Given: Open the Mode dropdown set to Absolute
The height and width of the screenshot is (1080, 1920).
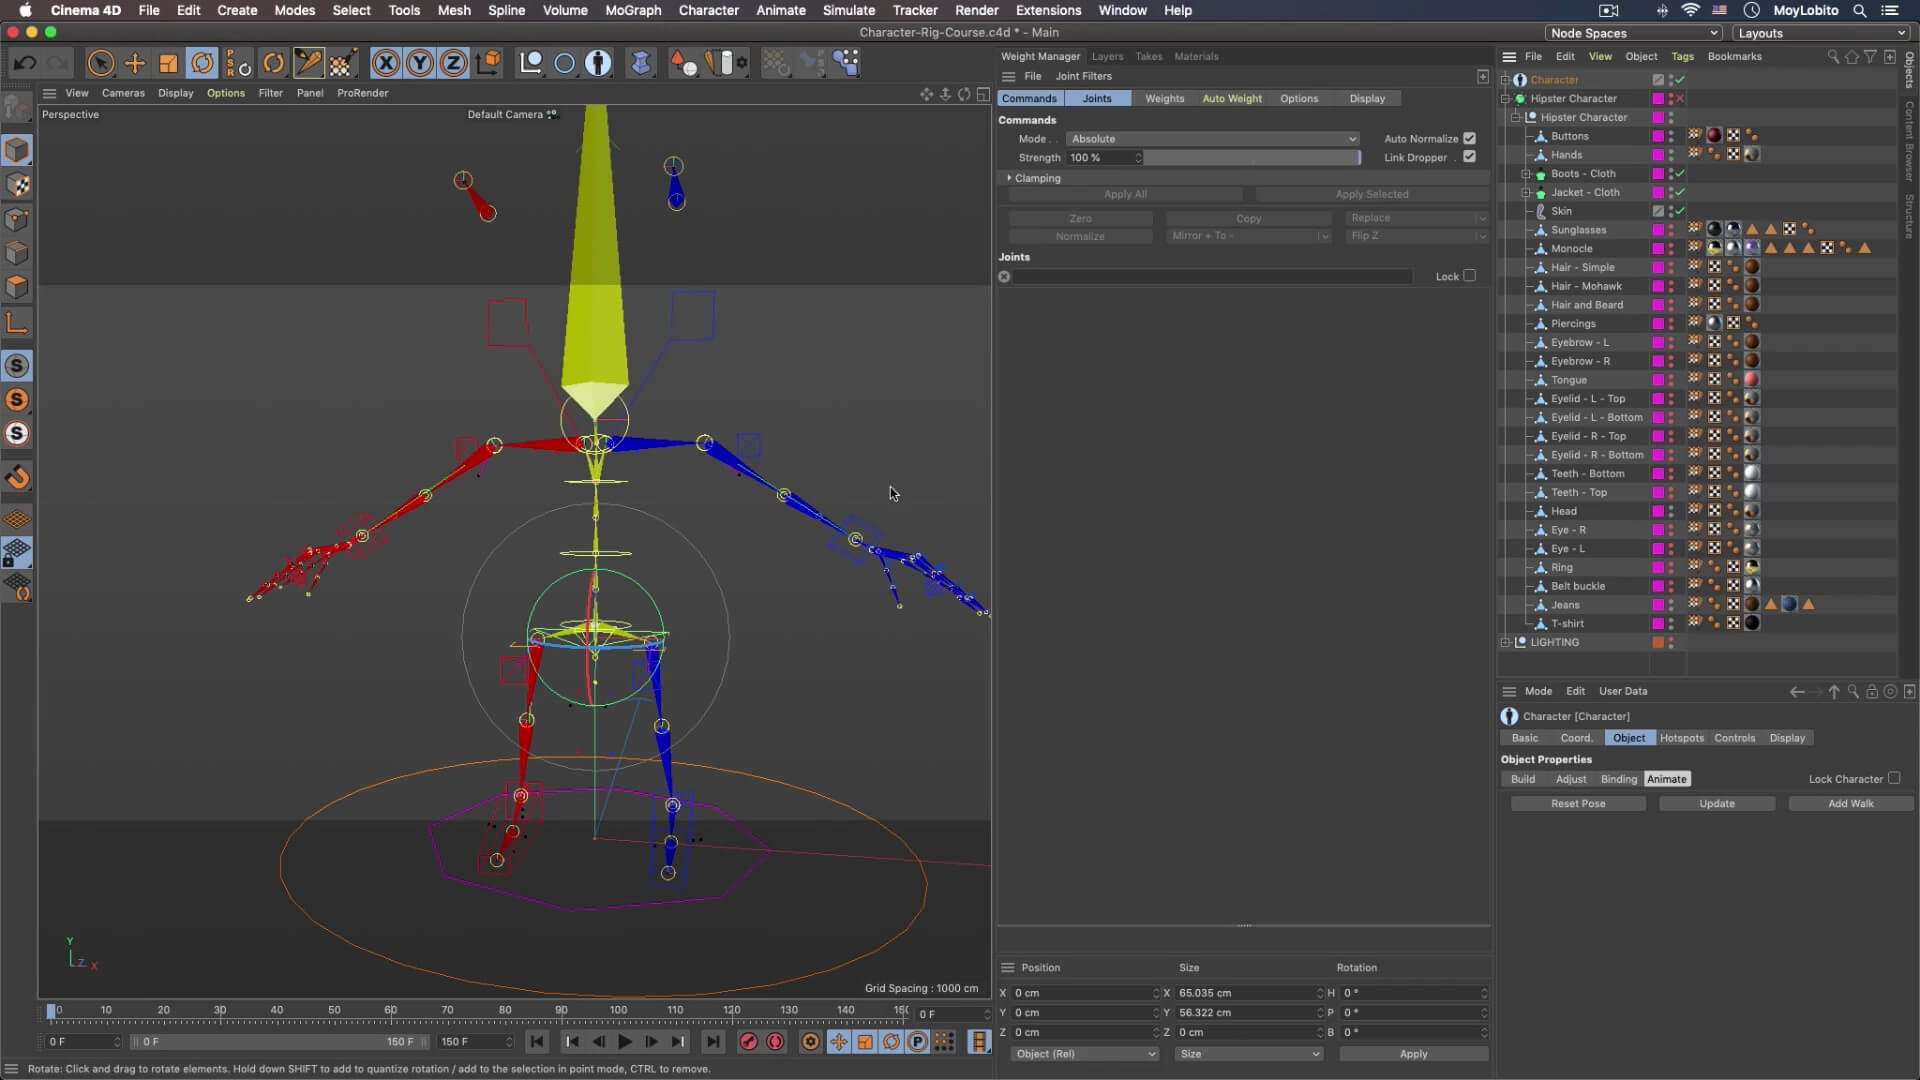Looking at the screenshot, I should 1213,139.
